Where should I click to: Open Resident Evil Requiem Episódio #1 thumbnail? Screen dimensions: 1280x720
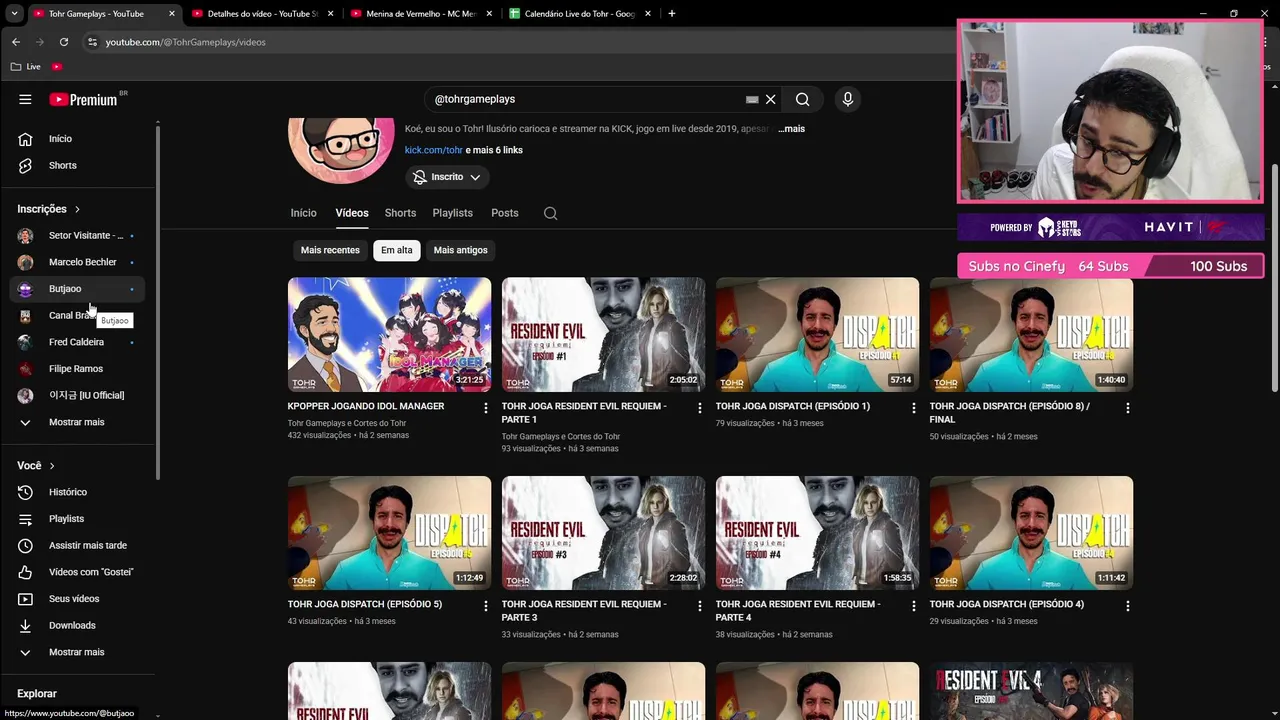603,334
